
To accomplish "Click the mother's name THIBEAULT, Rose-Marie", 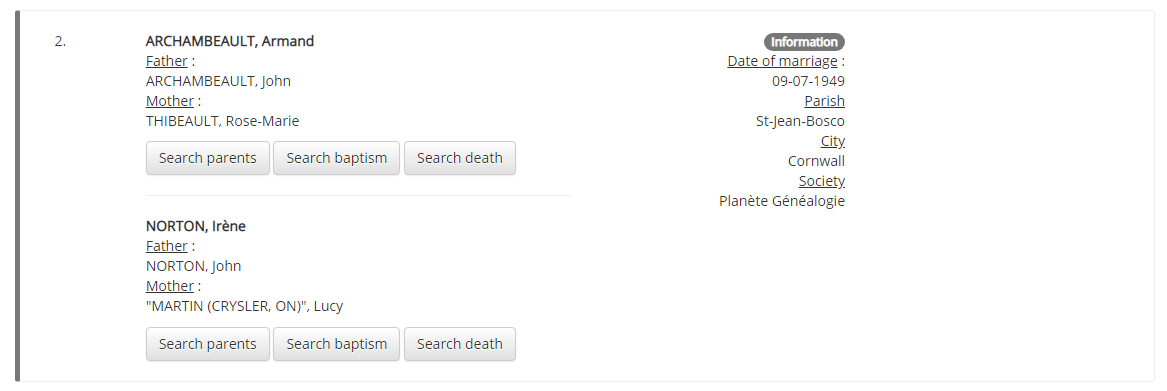I will click(x=223, y=121).
